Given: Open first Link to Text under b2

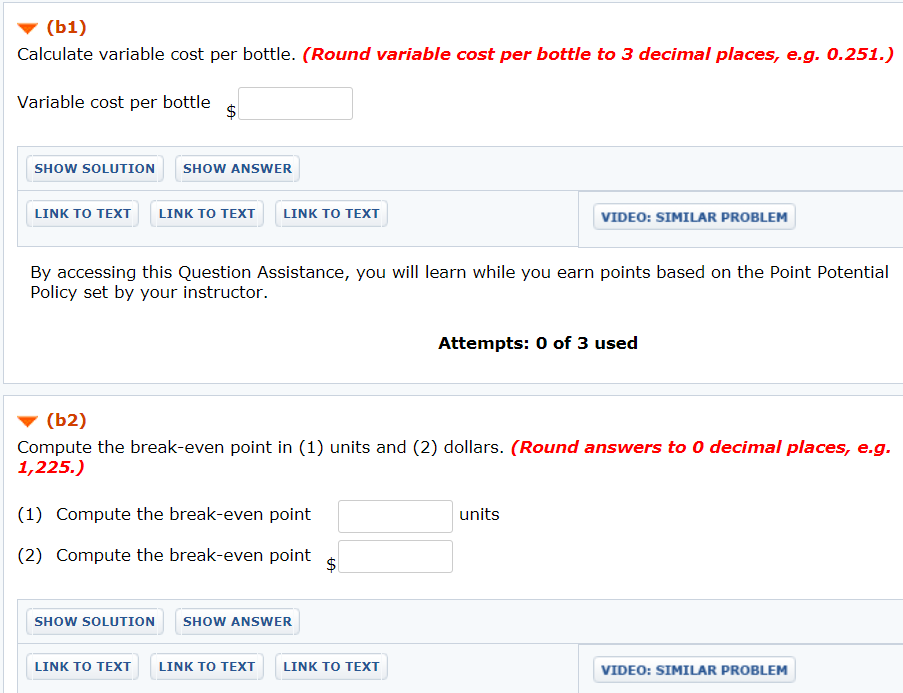Looking at the screenshot, I should [x=83, y=667].
